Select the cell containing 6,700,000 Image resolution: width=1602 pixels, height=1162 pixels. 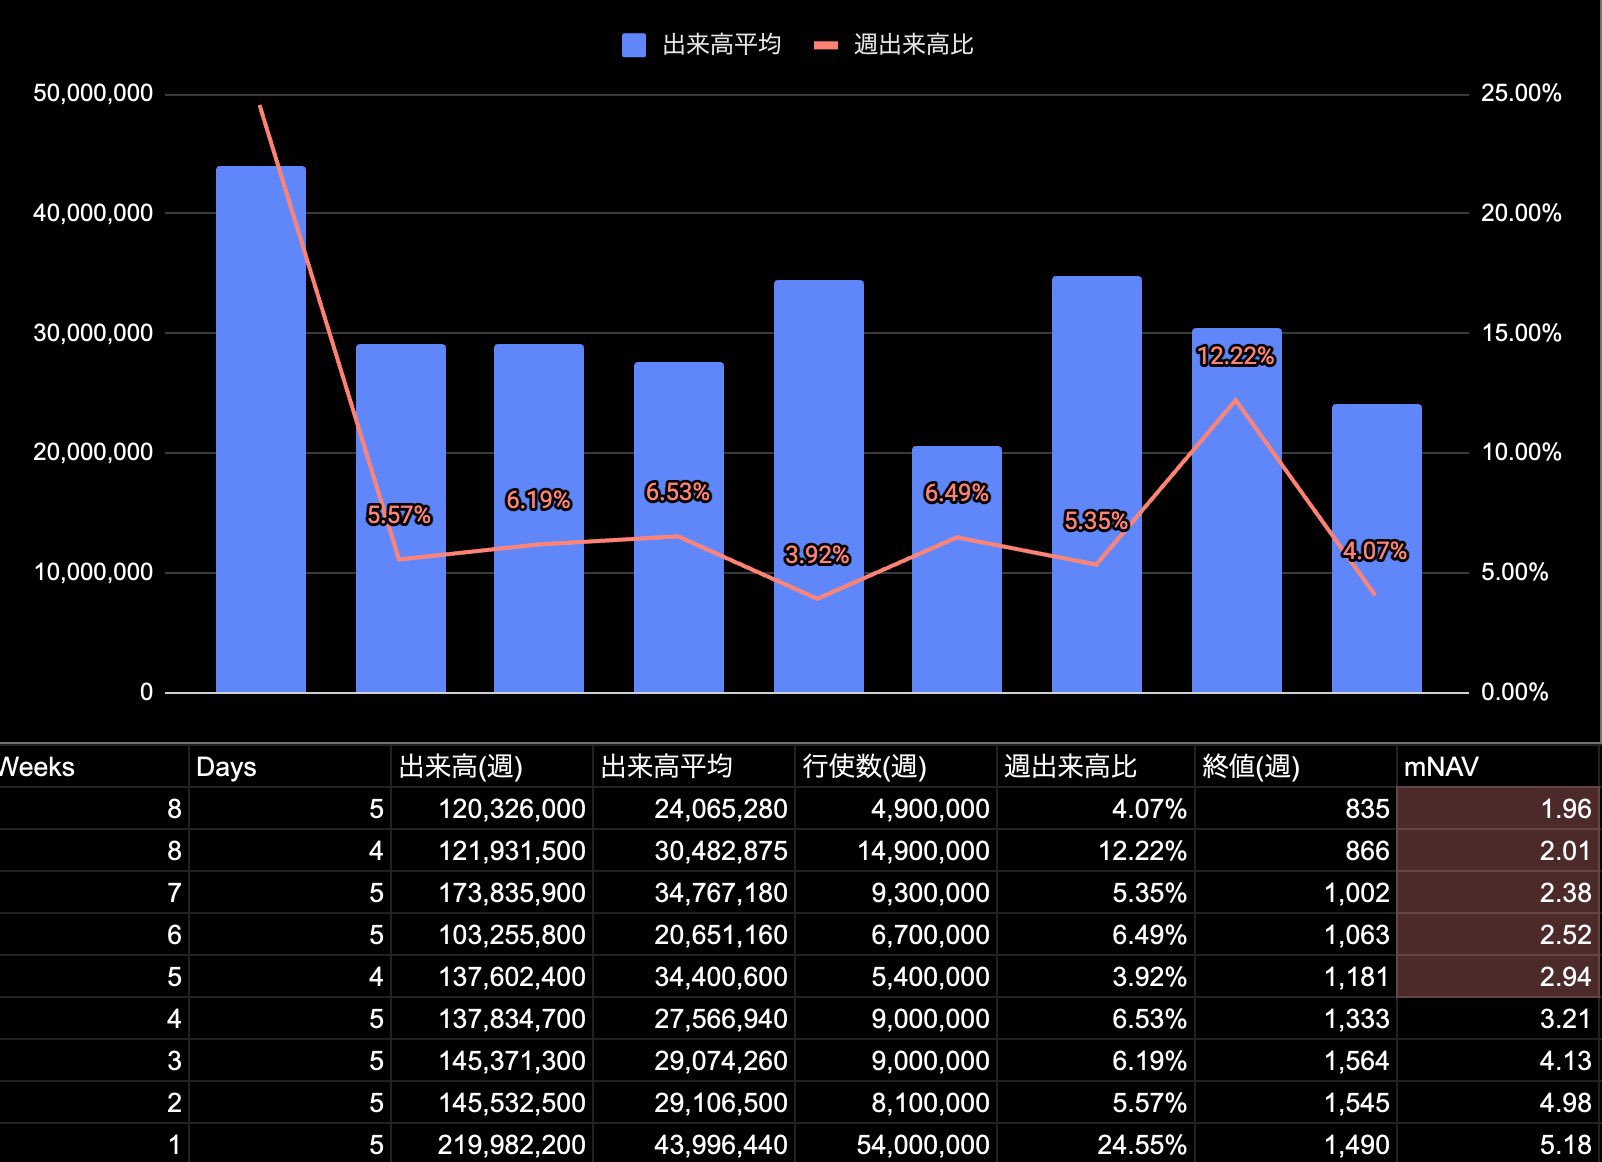coord(896,935)
